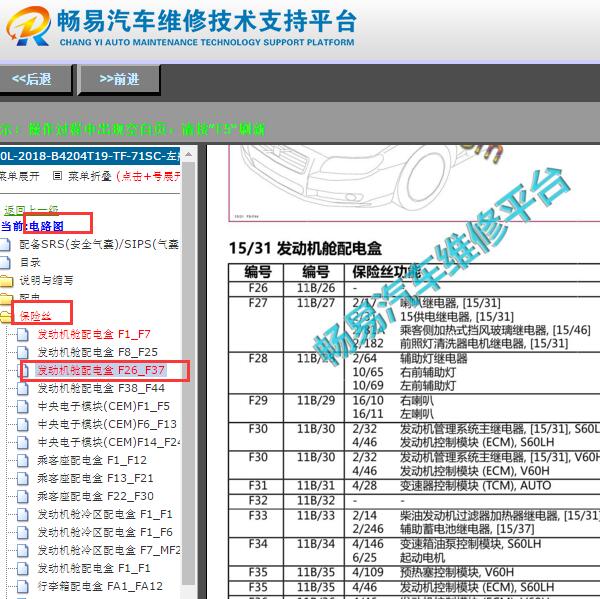This screenshot has width=600, height=599.
Task: Click the text 前照灯清洗器电机继电器
Action: click(462, 343)
